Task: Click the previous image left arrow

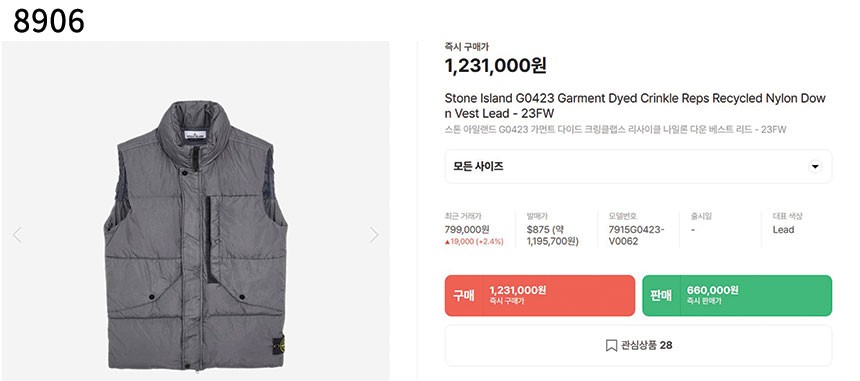Action: click(x=17, y=235)
